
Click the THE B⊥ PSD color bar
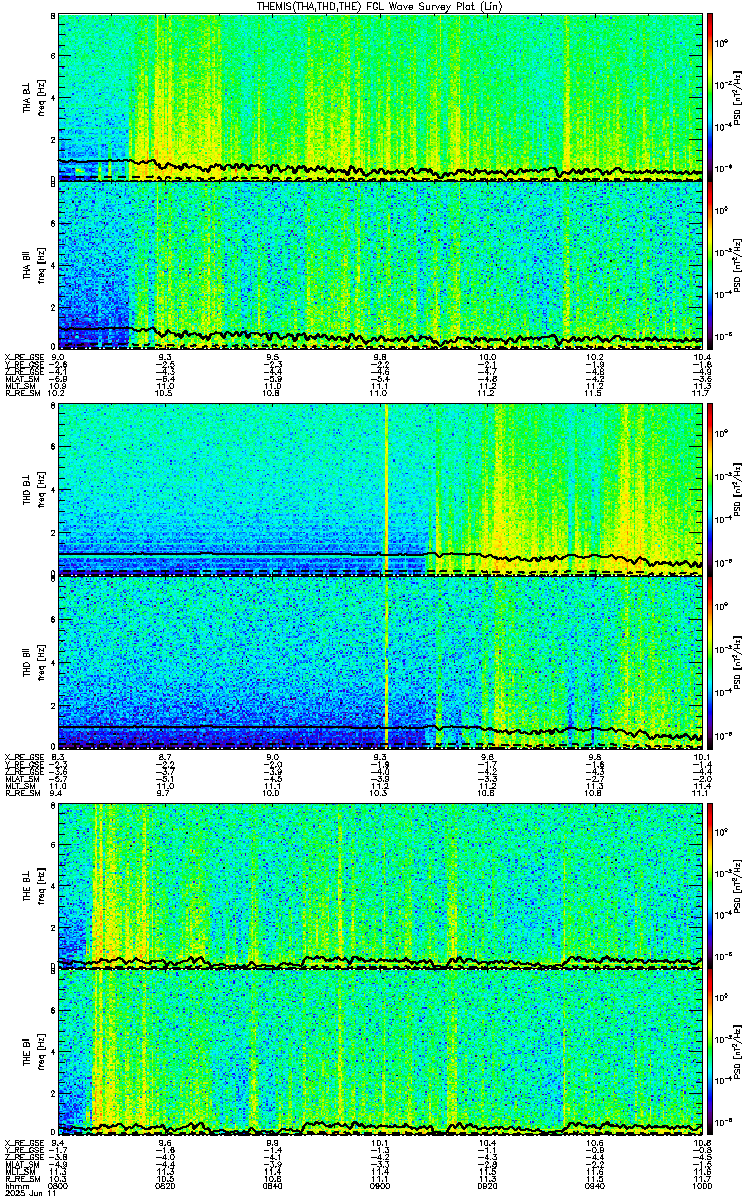click(709, 884)
